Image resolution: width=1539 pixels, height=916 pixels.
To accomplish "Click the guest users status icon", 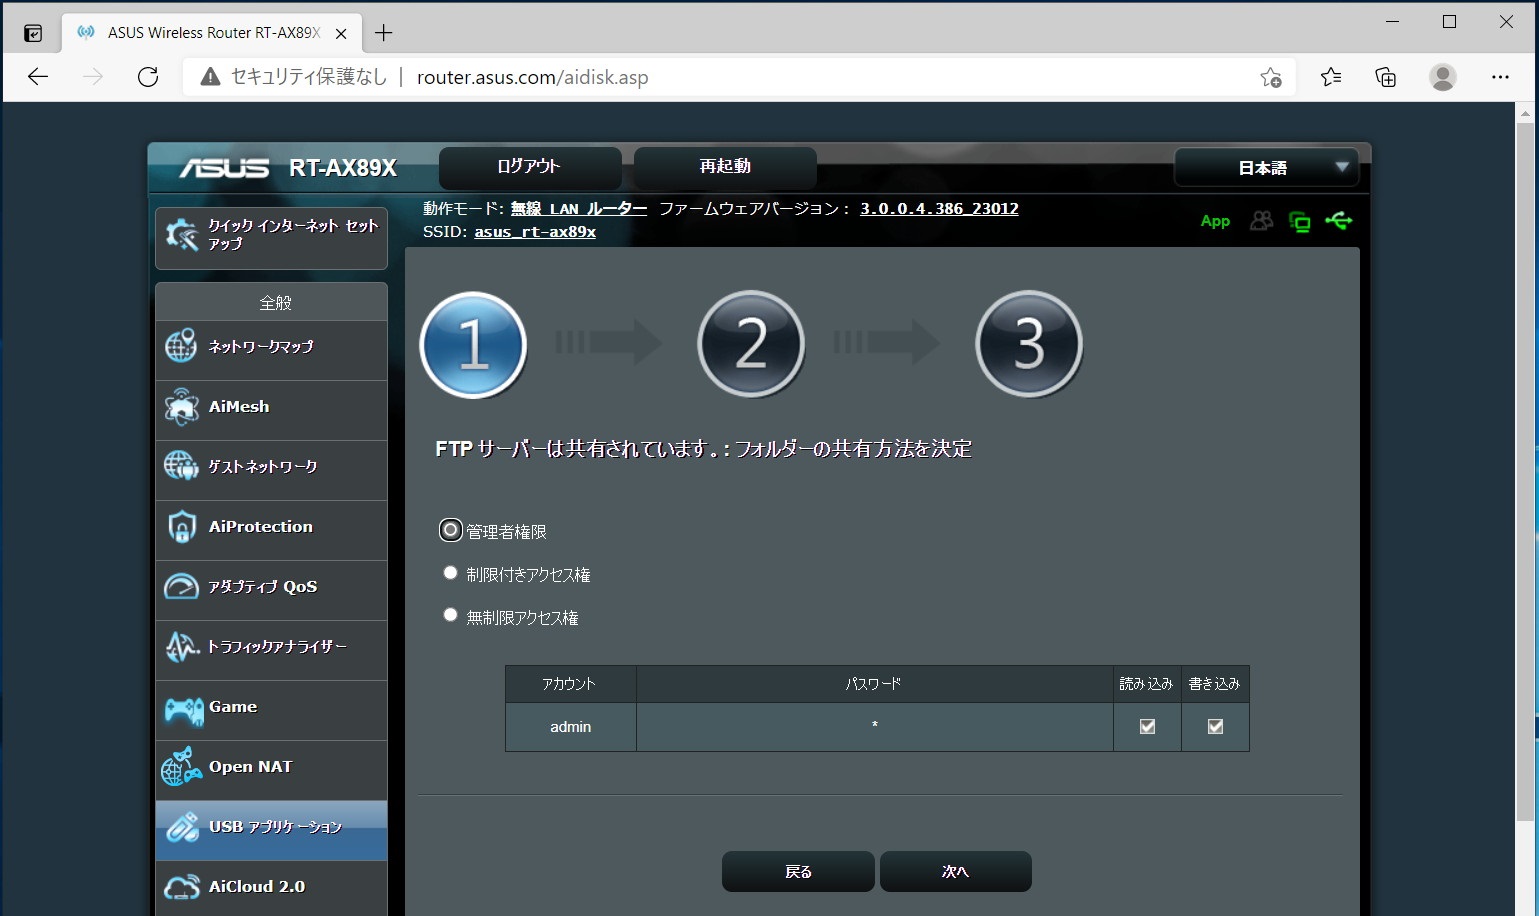I will coord(1262,221).
